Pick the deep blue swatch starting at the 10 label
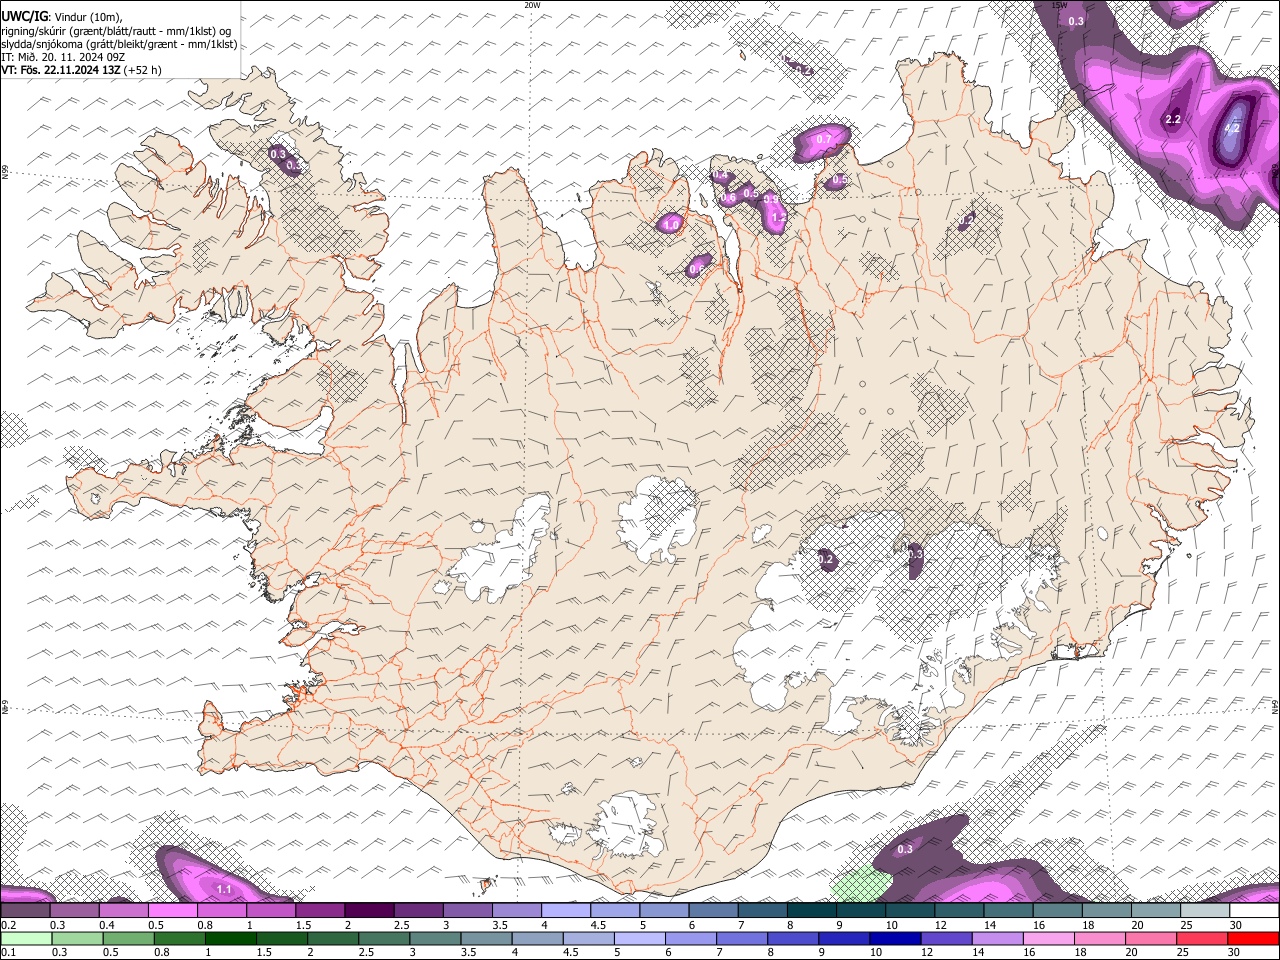Image resolution: width=1280 pixels, height=960 pixels. pyautogui.click(x=895, y=939)
